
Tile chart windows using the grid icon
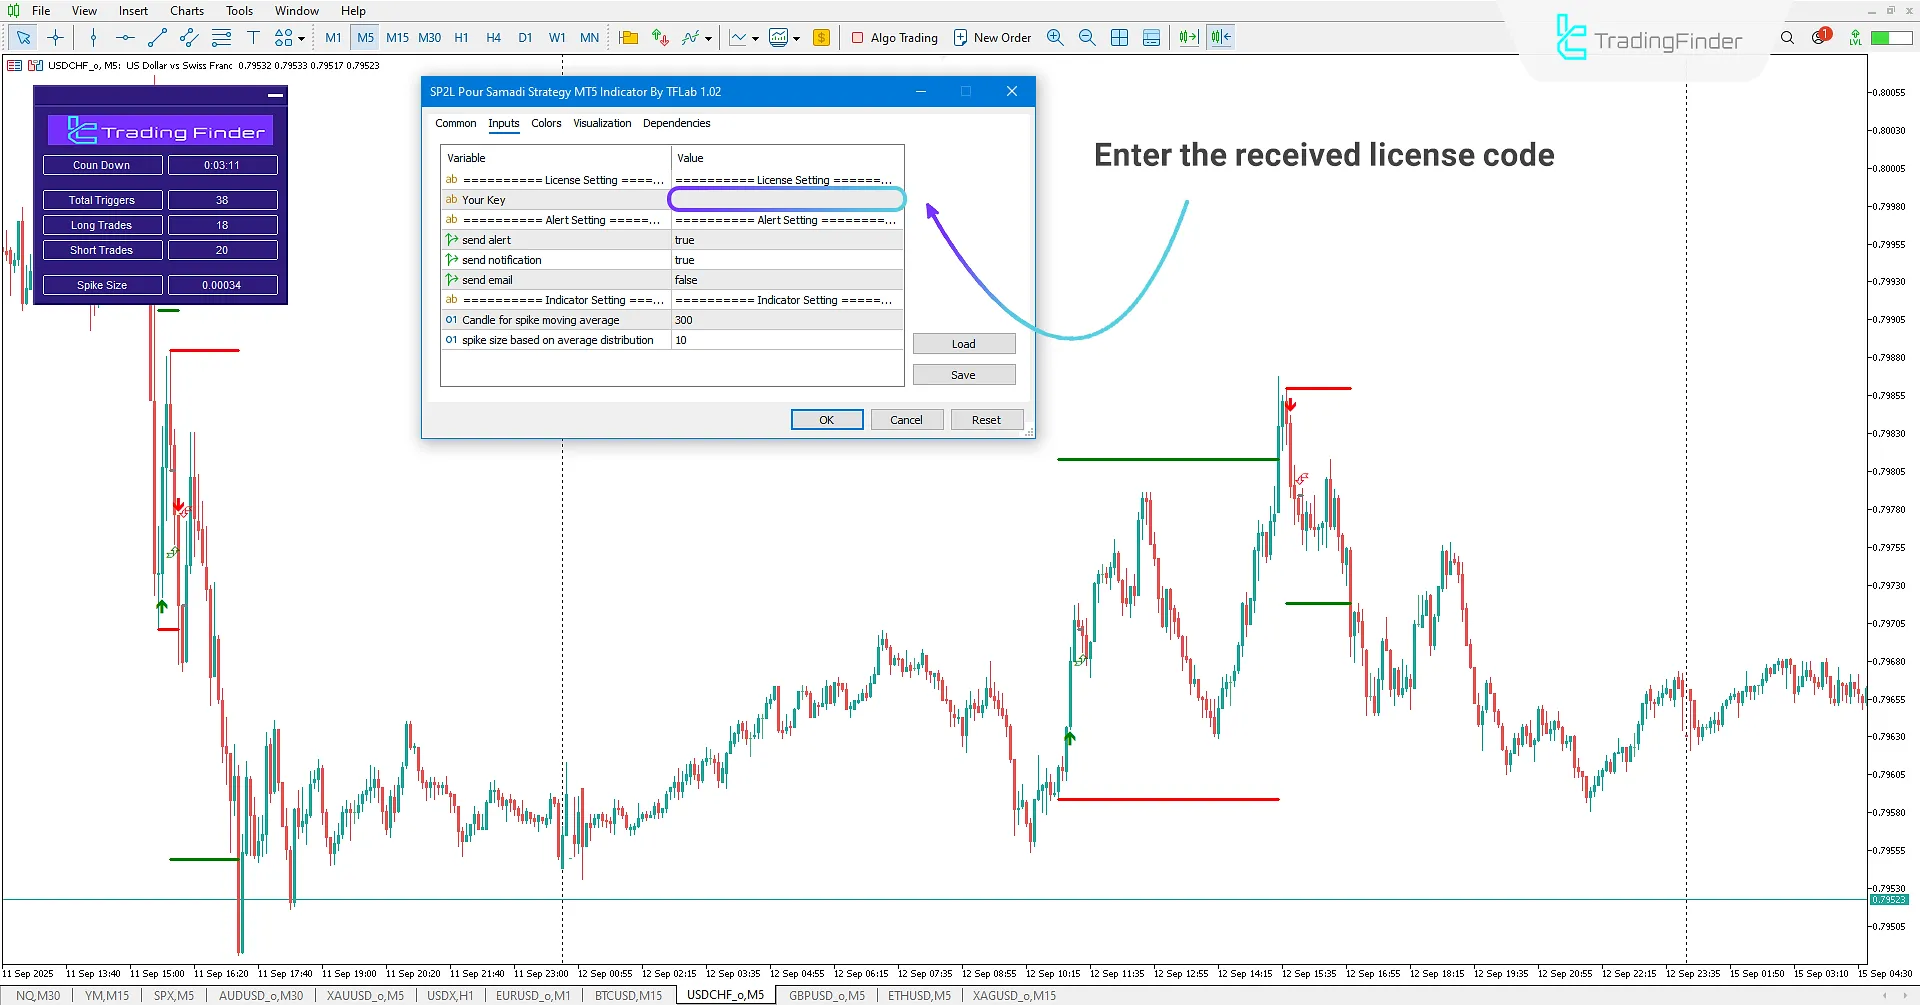(x=1119, y=37)
